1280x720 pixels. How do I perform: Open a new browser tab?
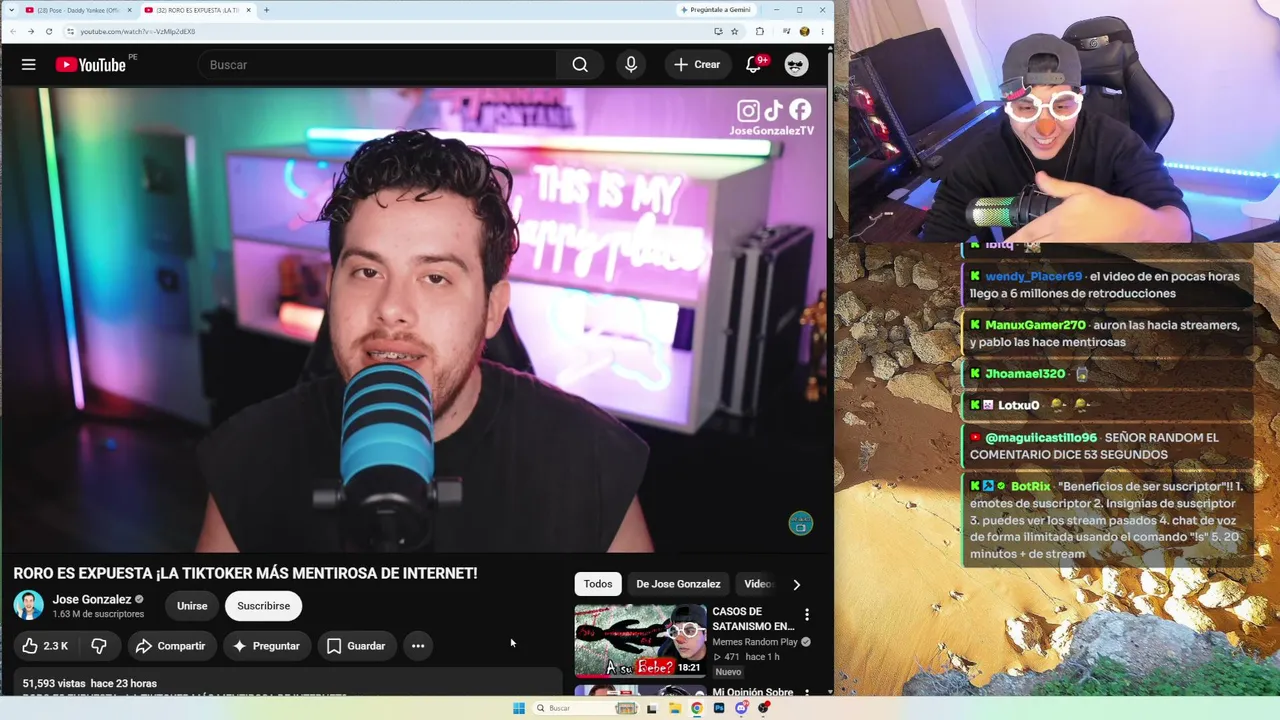[x=266, y=10]
